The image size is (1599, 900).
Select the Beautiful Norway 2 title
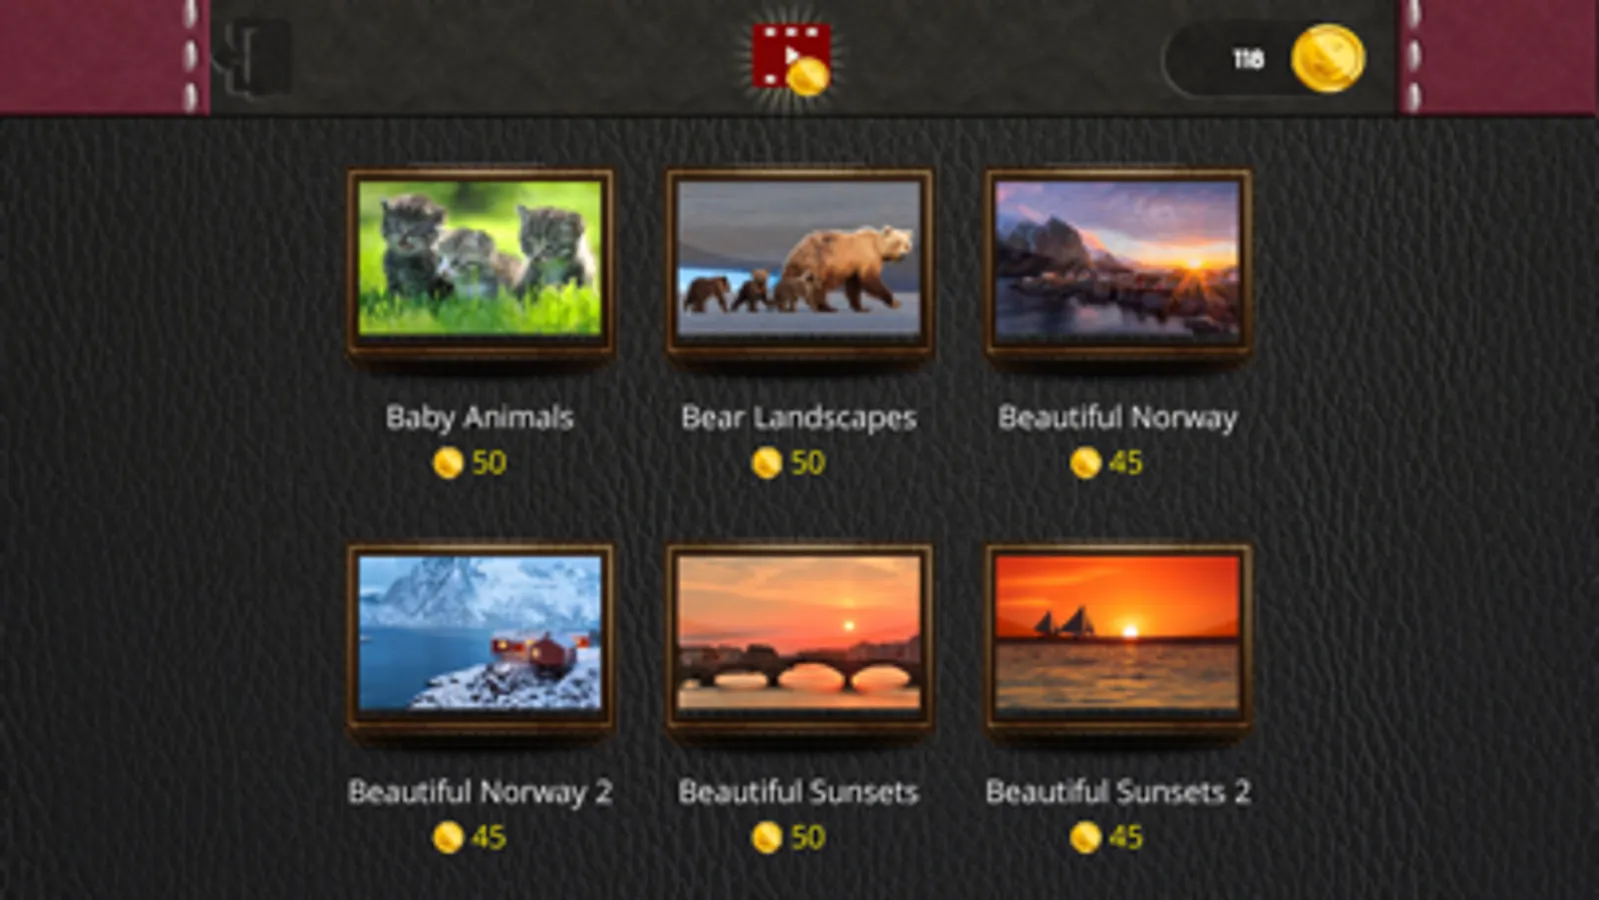click(480, 792)
